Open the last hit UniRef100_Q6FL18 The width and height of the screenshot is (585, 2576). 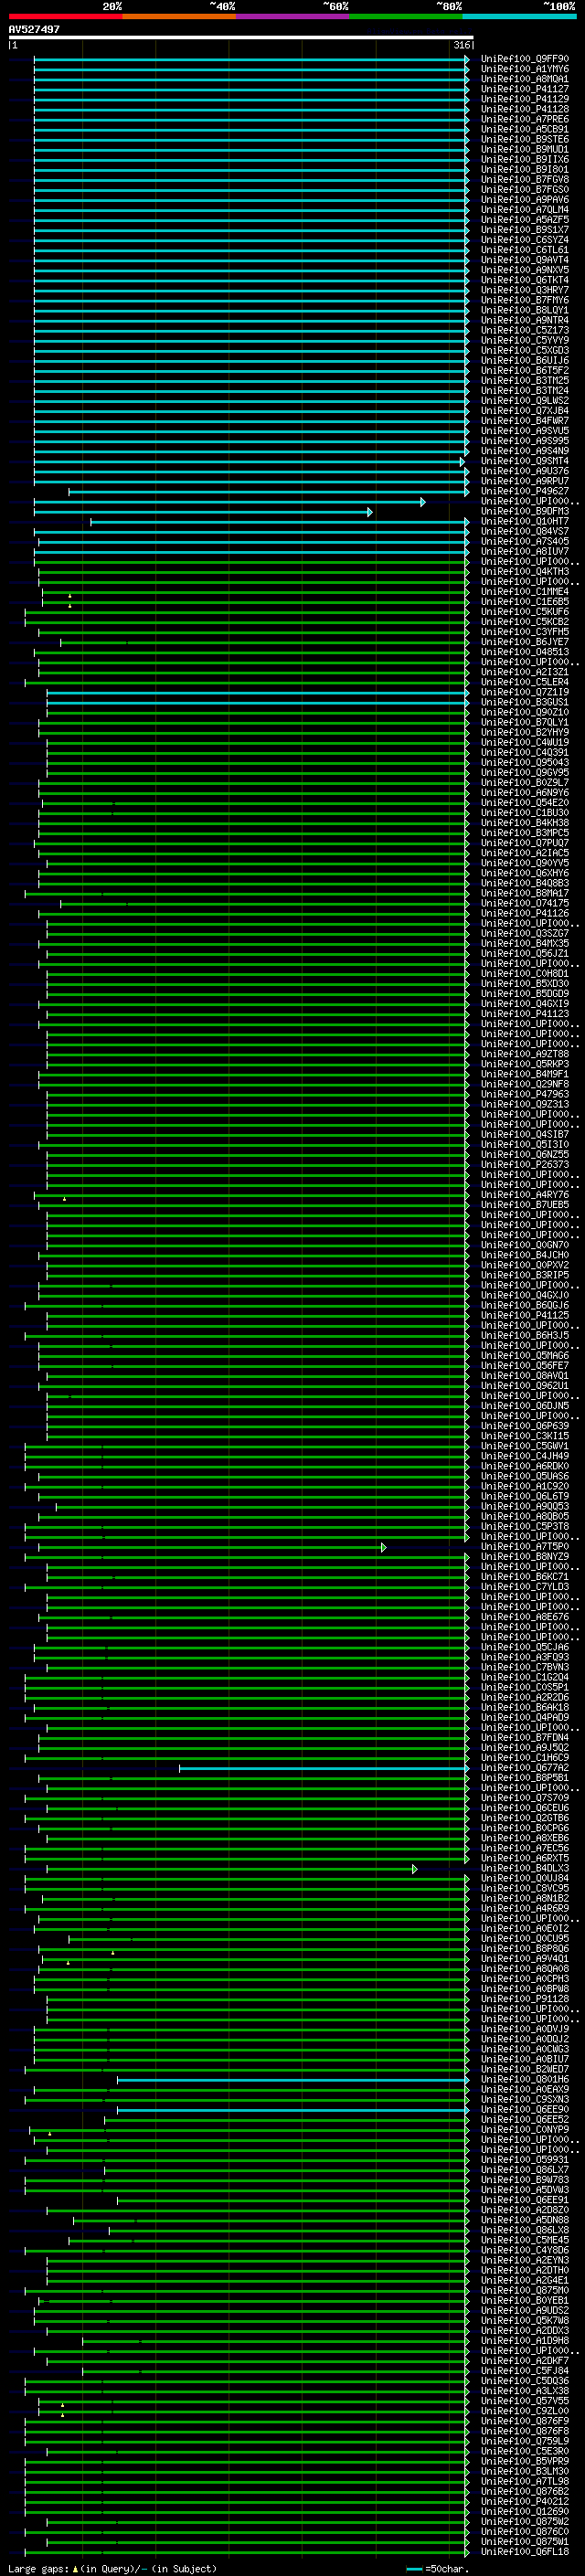pyautogui.click(x=524, y=2552)
